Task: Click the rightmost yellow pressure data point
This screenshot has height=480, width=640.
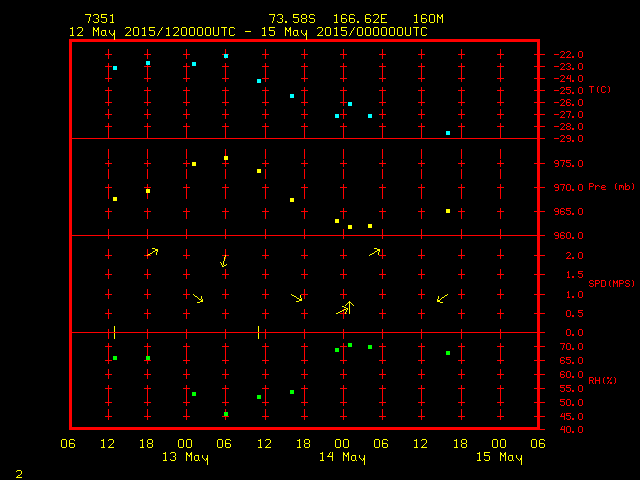Action: click(448, 211)
